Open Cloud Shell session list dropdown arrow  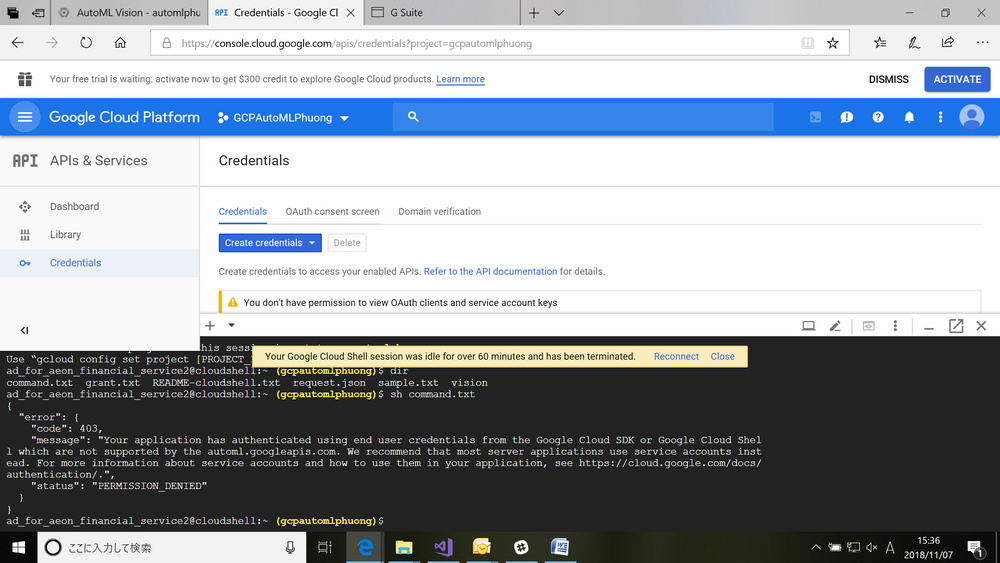tap(231, 325)
